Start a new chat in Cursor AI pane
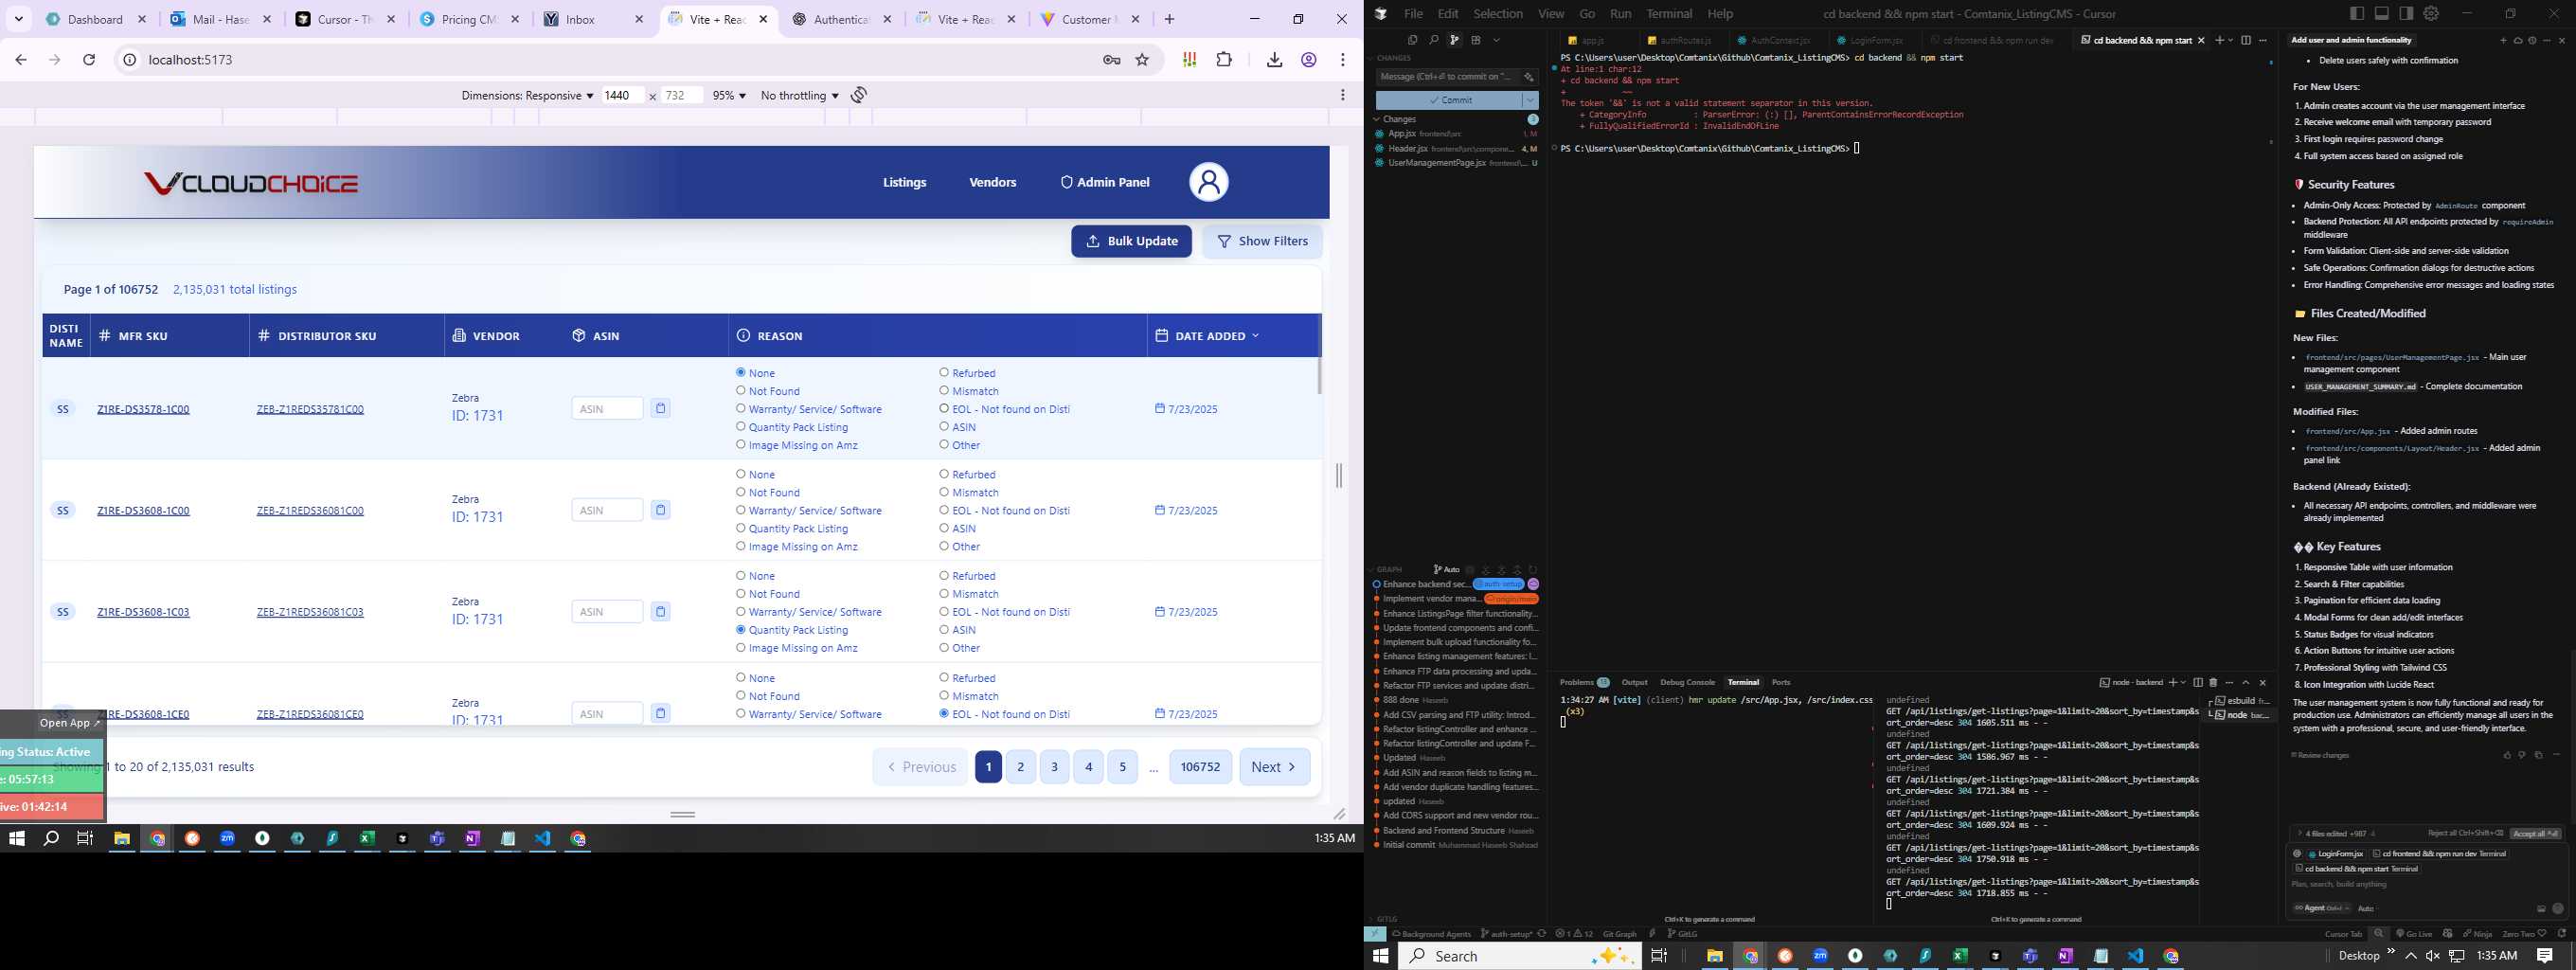 2503,40
